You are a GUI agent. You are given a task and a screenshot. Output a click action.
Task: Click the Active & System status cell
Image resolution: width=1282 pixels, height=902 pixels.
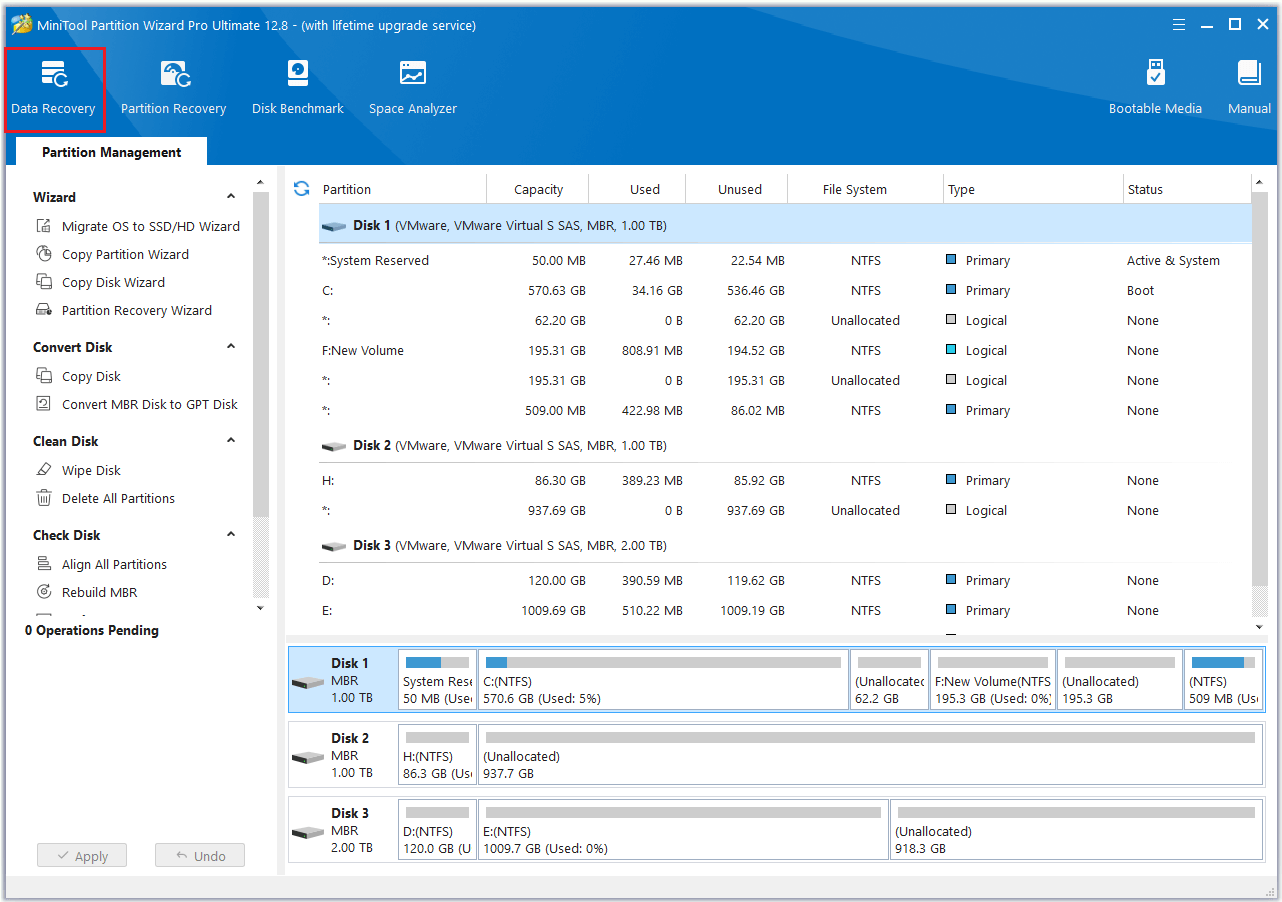tap(1173, 260)
